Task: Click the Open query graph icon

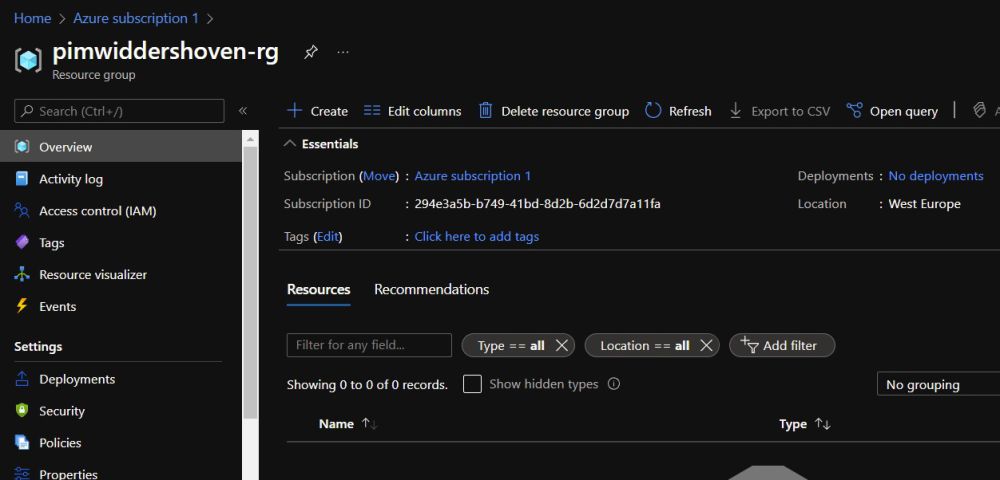Action: pos(854,110)
